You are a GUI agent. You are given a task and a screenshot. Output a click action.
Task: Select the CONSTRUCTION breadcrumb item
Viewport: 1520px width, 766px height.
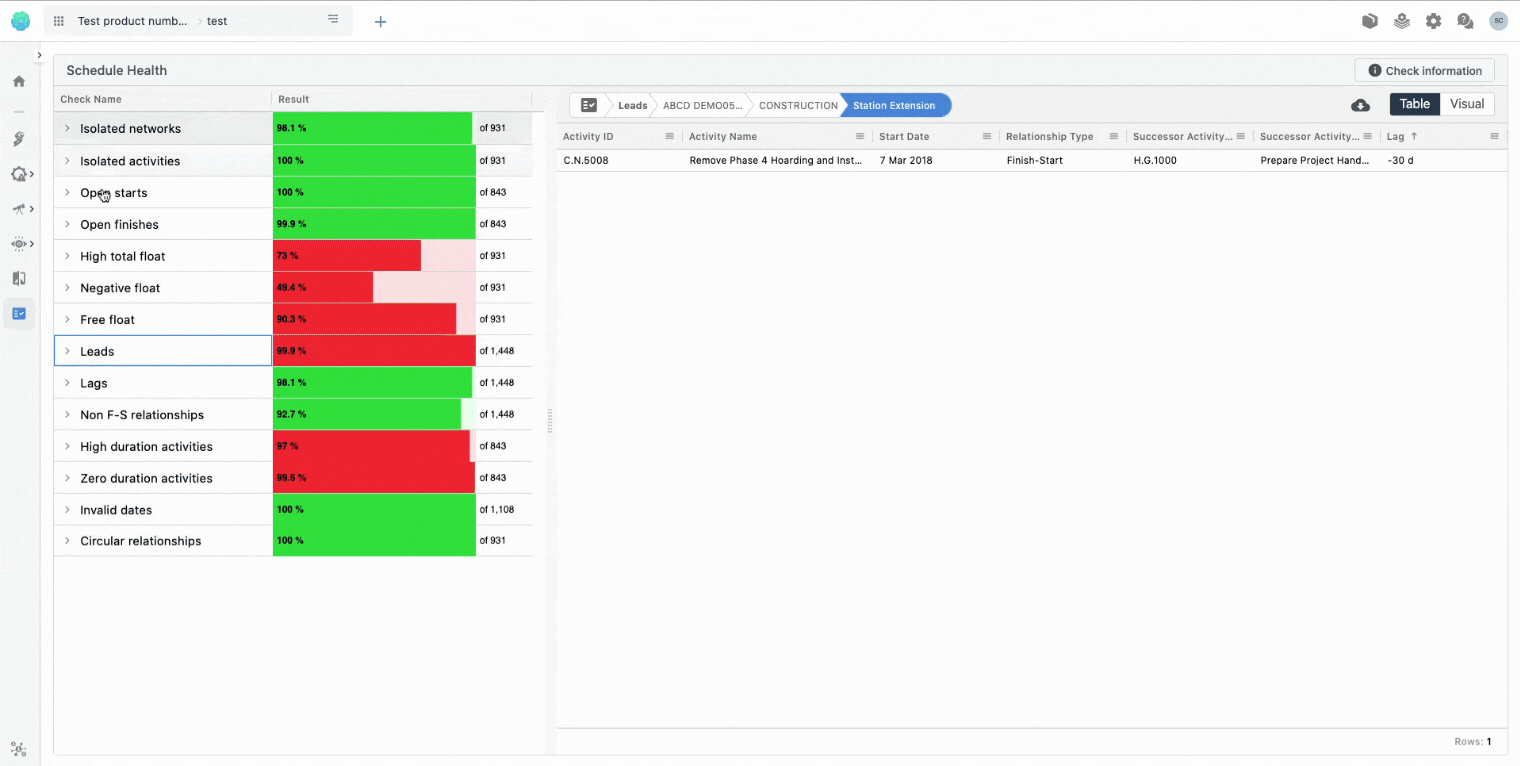797,105
